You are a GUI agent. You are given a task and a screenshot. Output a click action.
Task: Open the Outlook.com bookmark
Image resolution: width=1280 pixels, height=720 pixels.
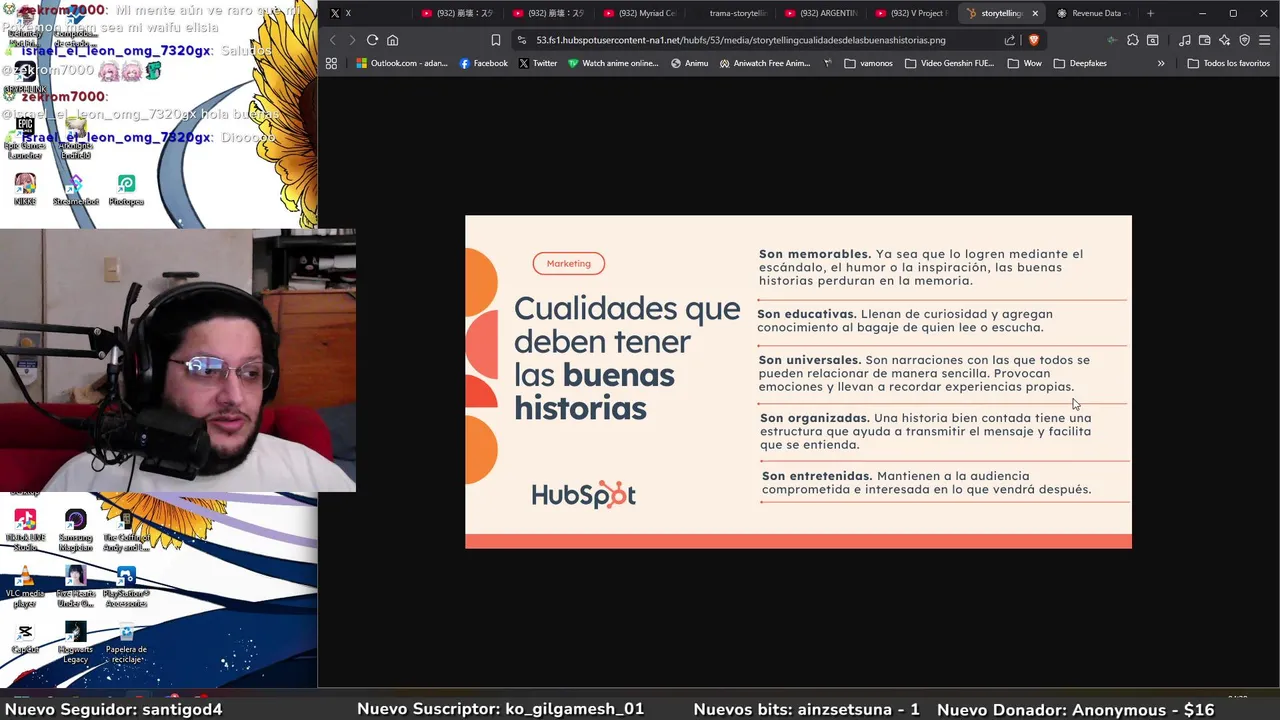tap(402, 63)
